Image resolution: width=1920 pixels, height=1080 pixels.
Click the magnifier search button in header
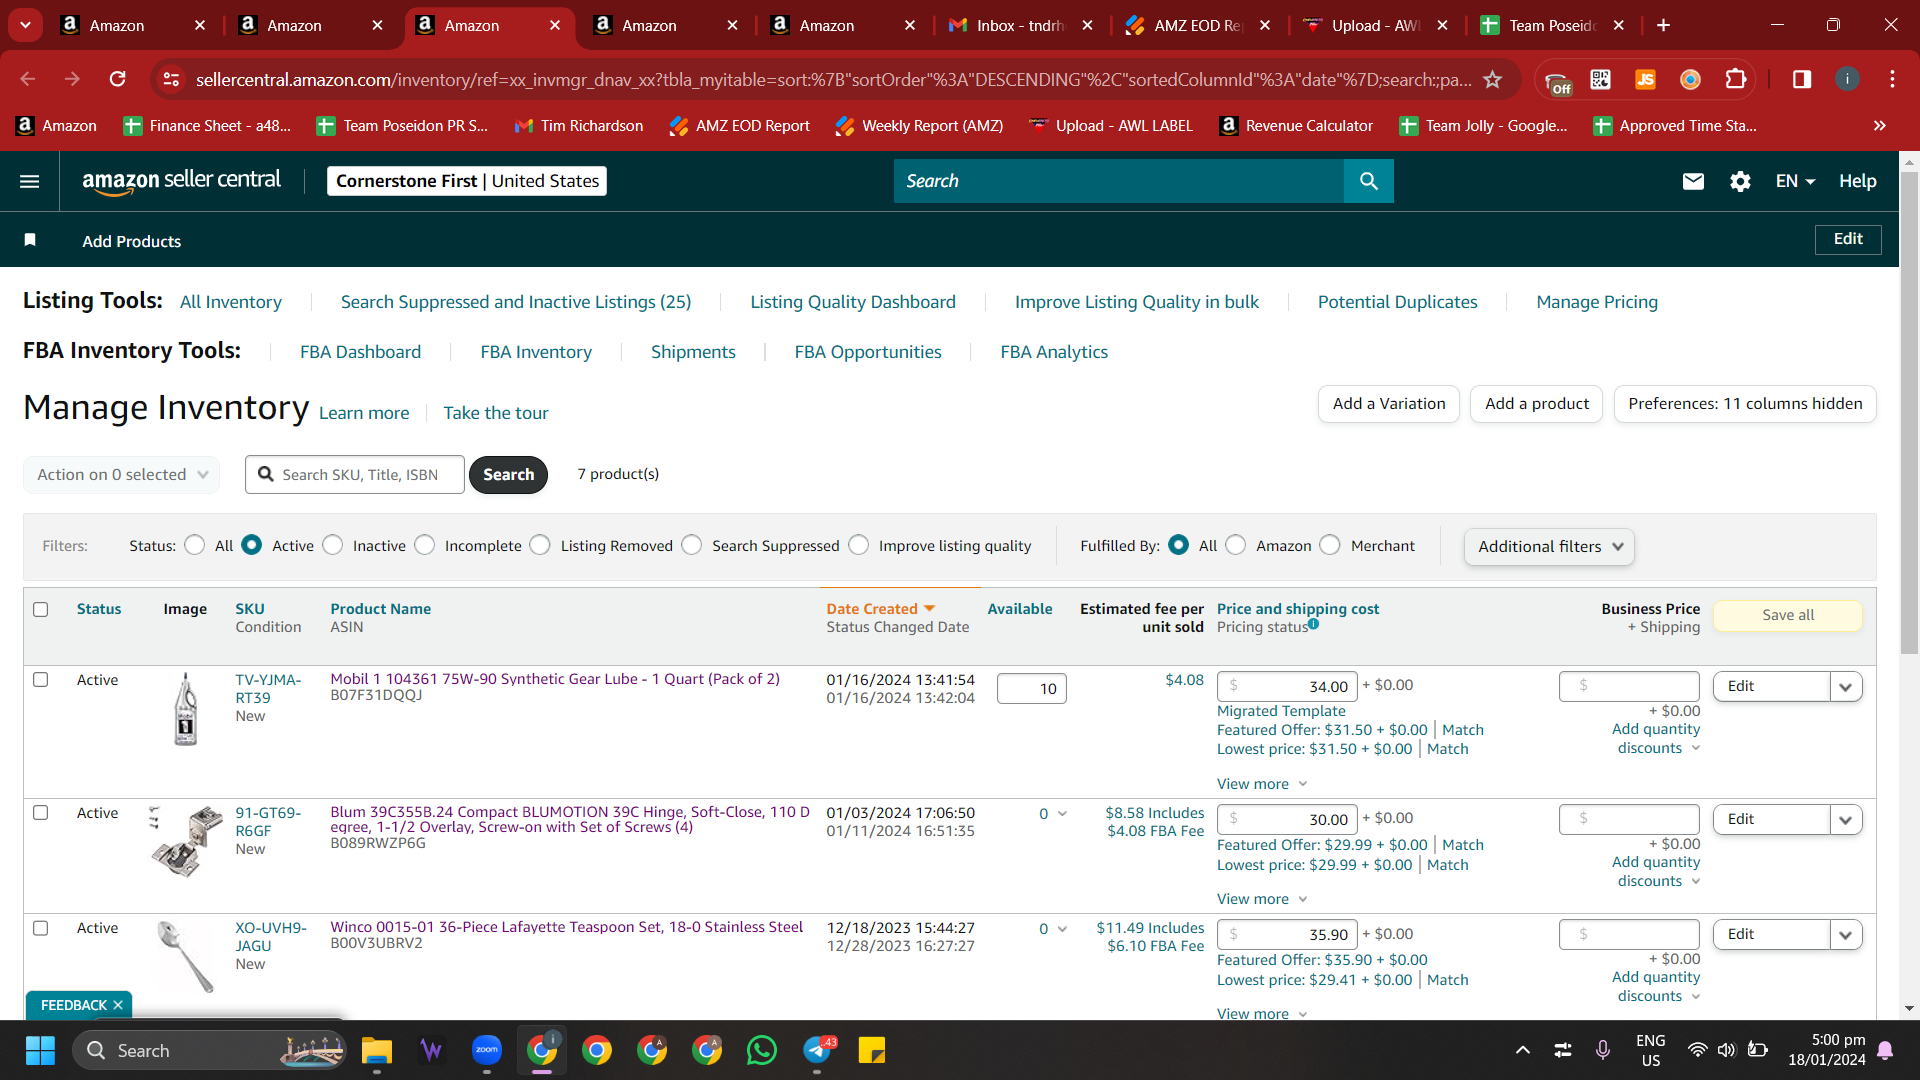tap(1369, 181)
